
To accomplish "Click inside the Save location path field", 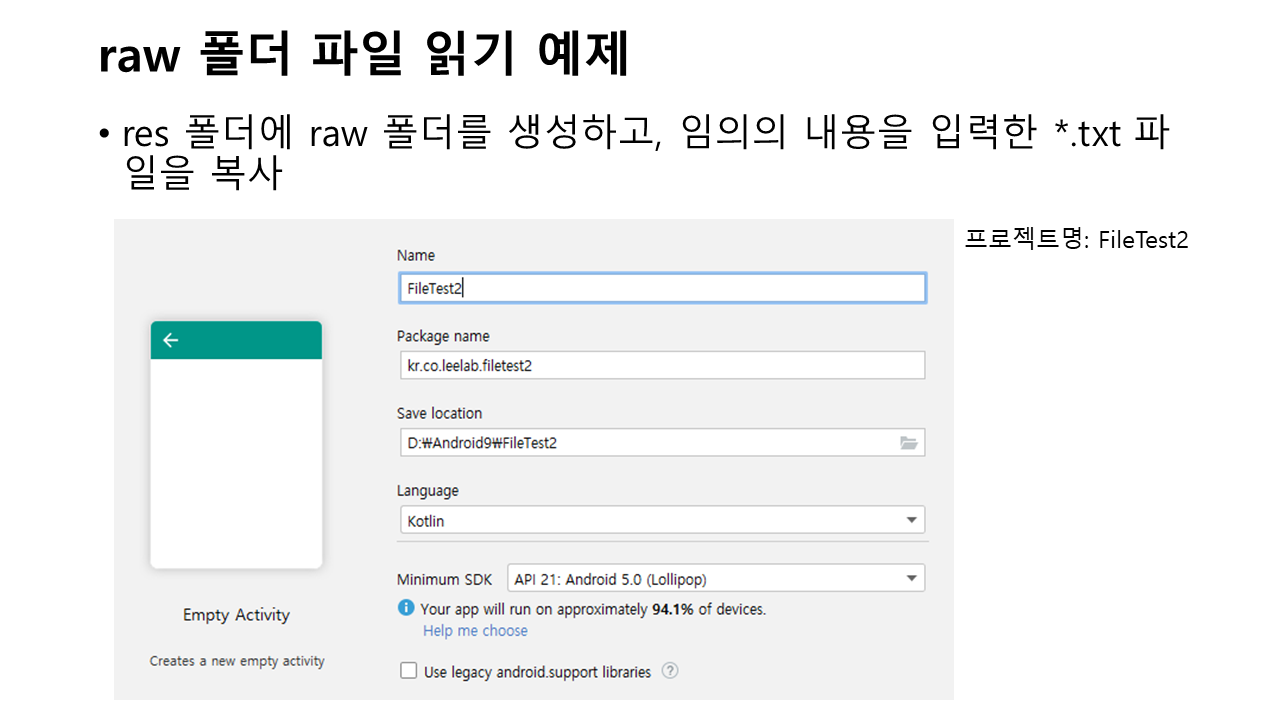I will click(x=640, y=443).
